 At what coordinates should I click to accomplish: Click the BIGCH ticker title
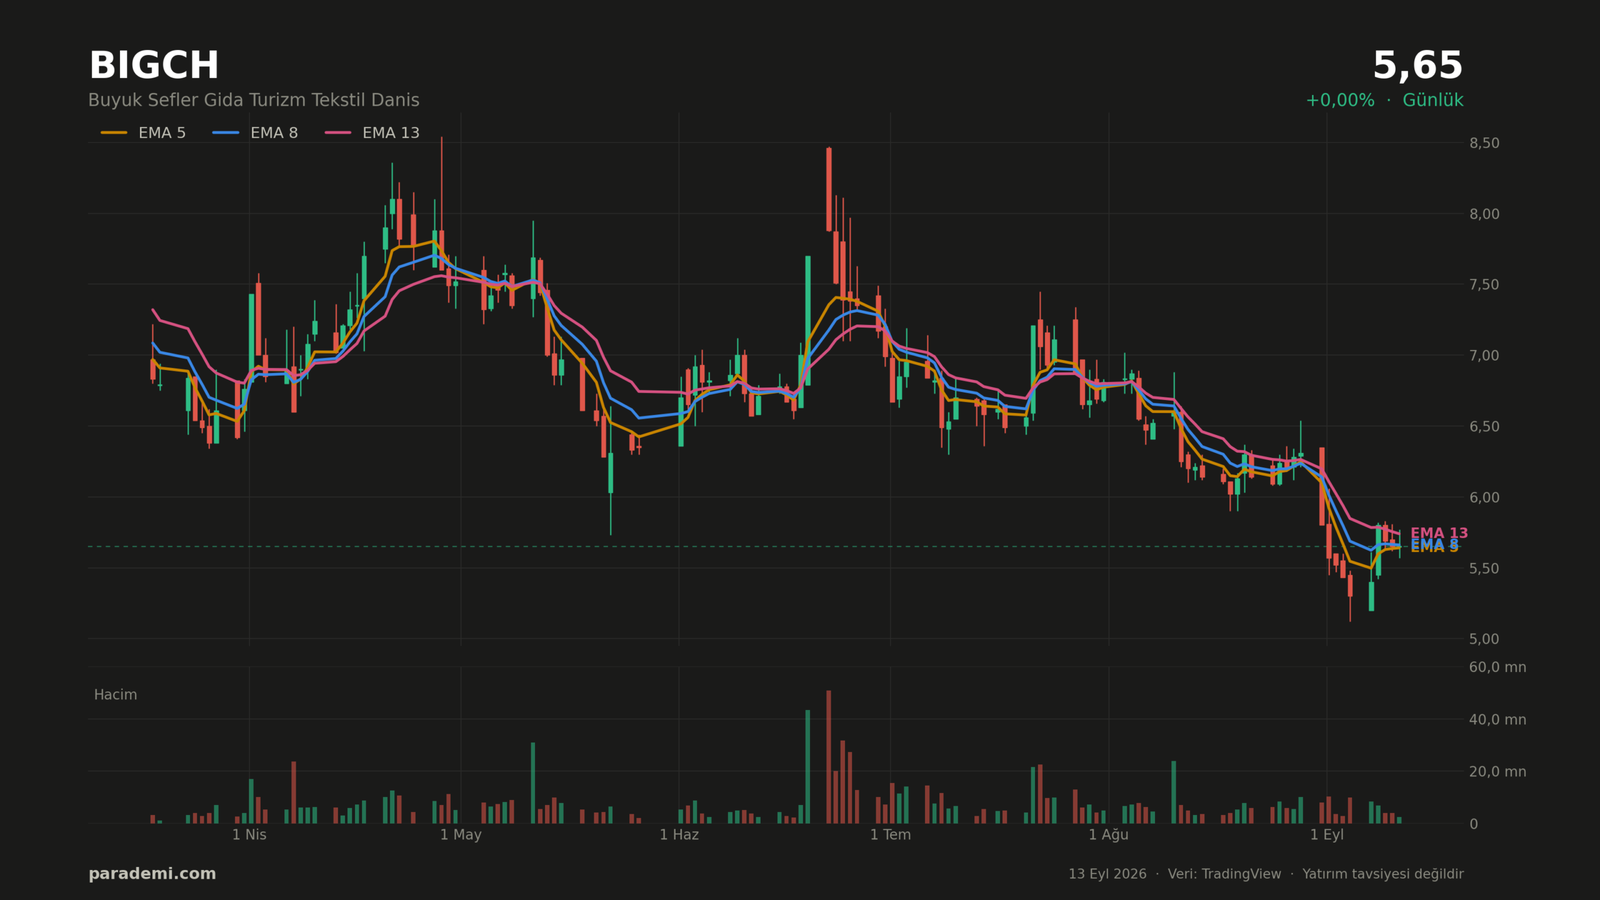coord(154,66)
